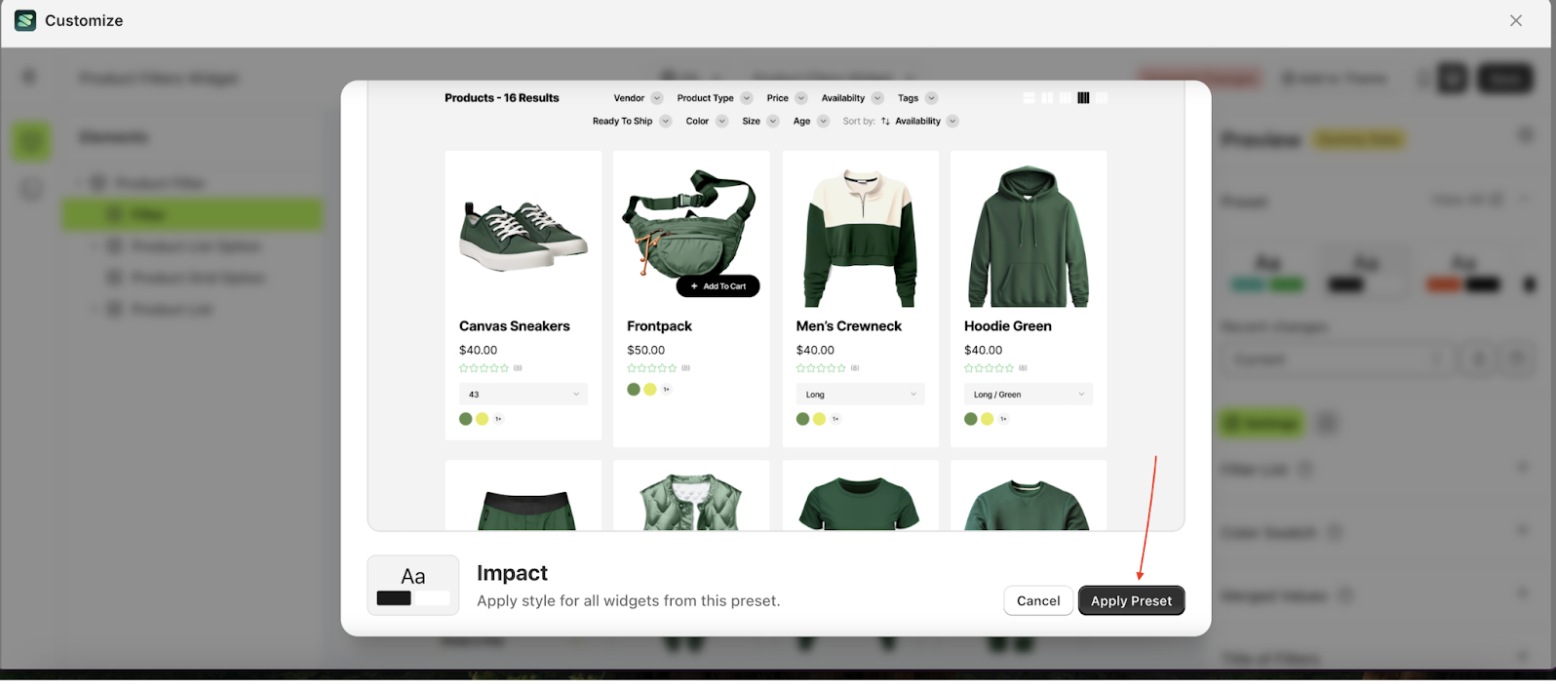Click the Hoodie Green product image
Image resolution: width=1556 pixels, height=684 pixels.
(1028, 236)
